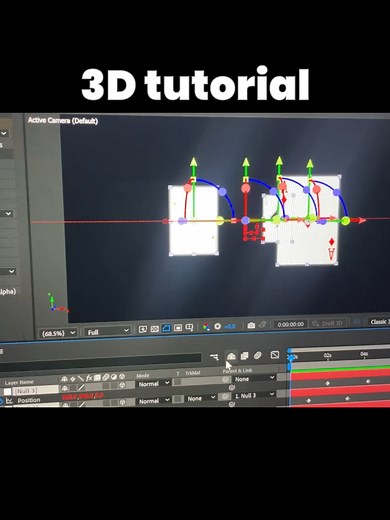The height and width of the screenshot is (520, 390).
Task: Click the Layer Name column header
Action: 19,382
